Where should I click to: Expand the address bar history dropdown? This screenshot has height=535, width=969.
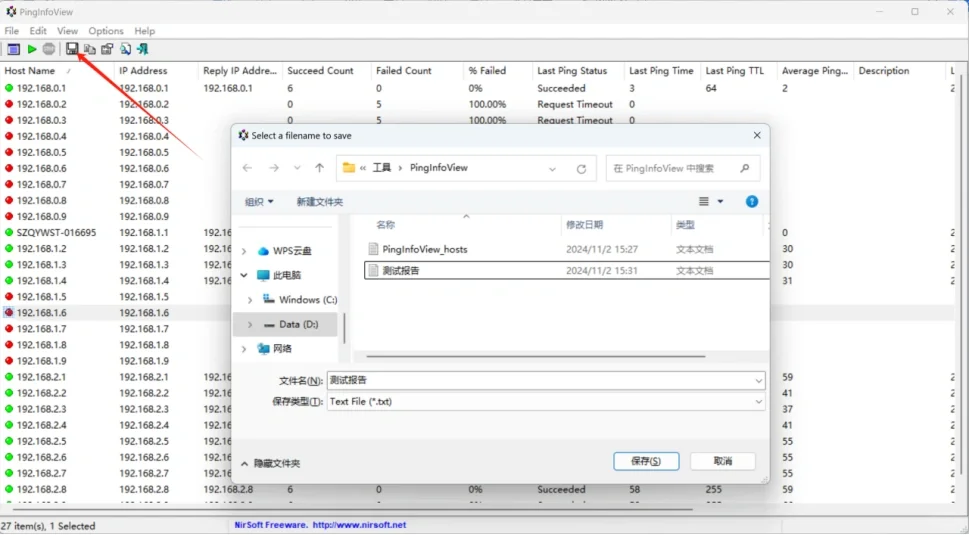click(552, 169)
